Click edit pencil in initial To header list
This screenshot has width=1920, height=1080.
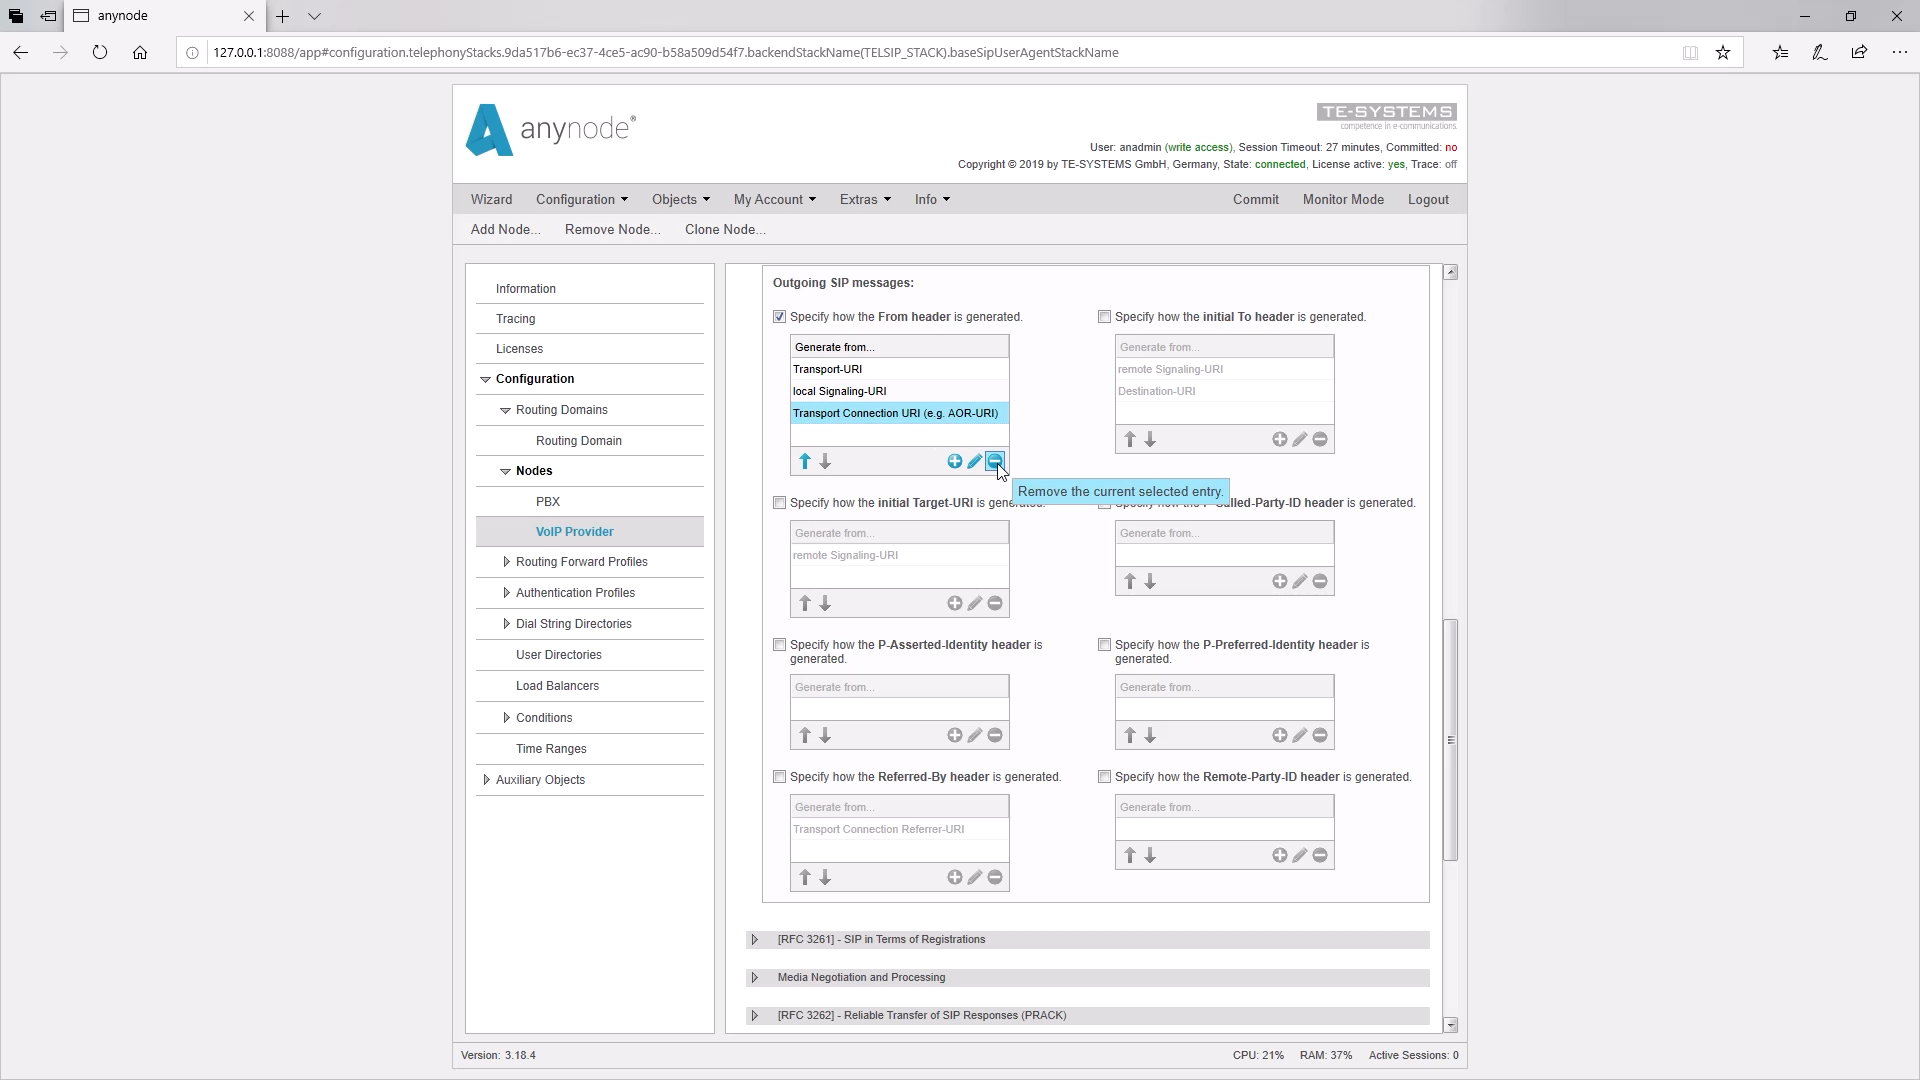click(1300, 439)
